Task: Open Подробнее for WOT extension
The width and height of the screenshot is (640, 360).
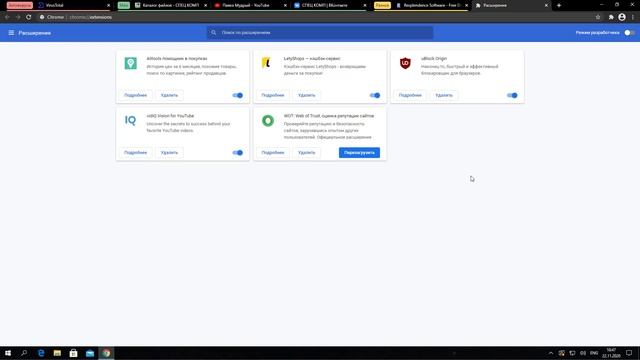Action: pyautogui.click(x=273, y=153)
